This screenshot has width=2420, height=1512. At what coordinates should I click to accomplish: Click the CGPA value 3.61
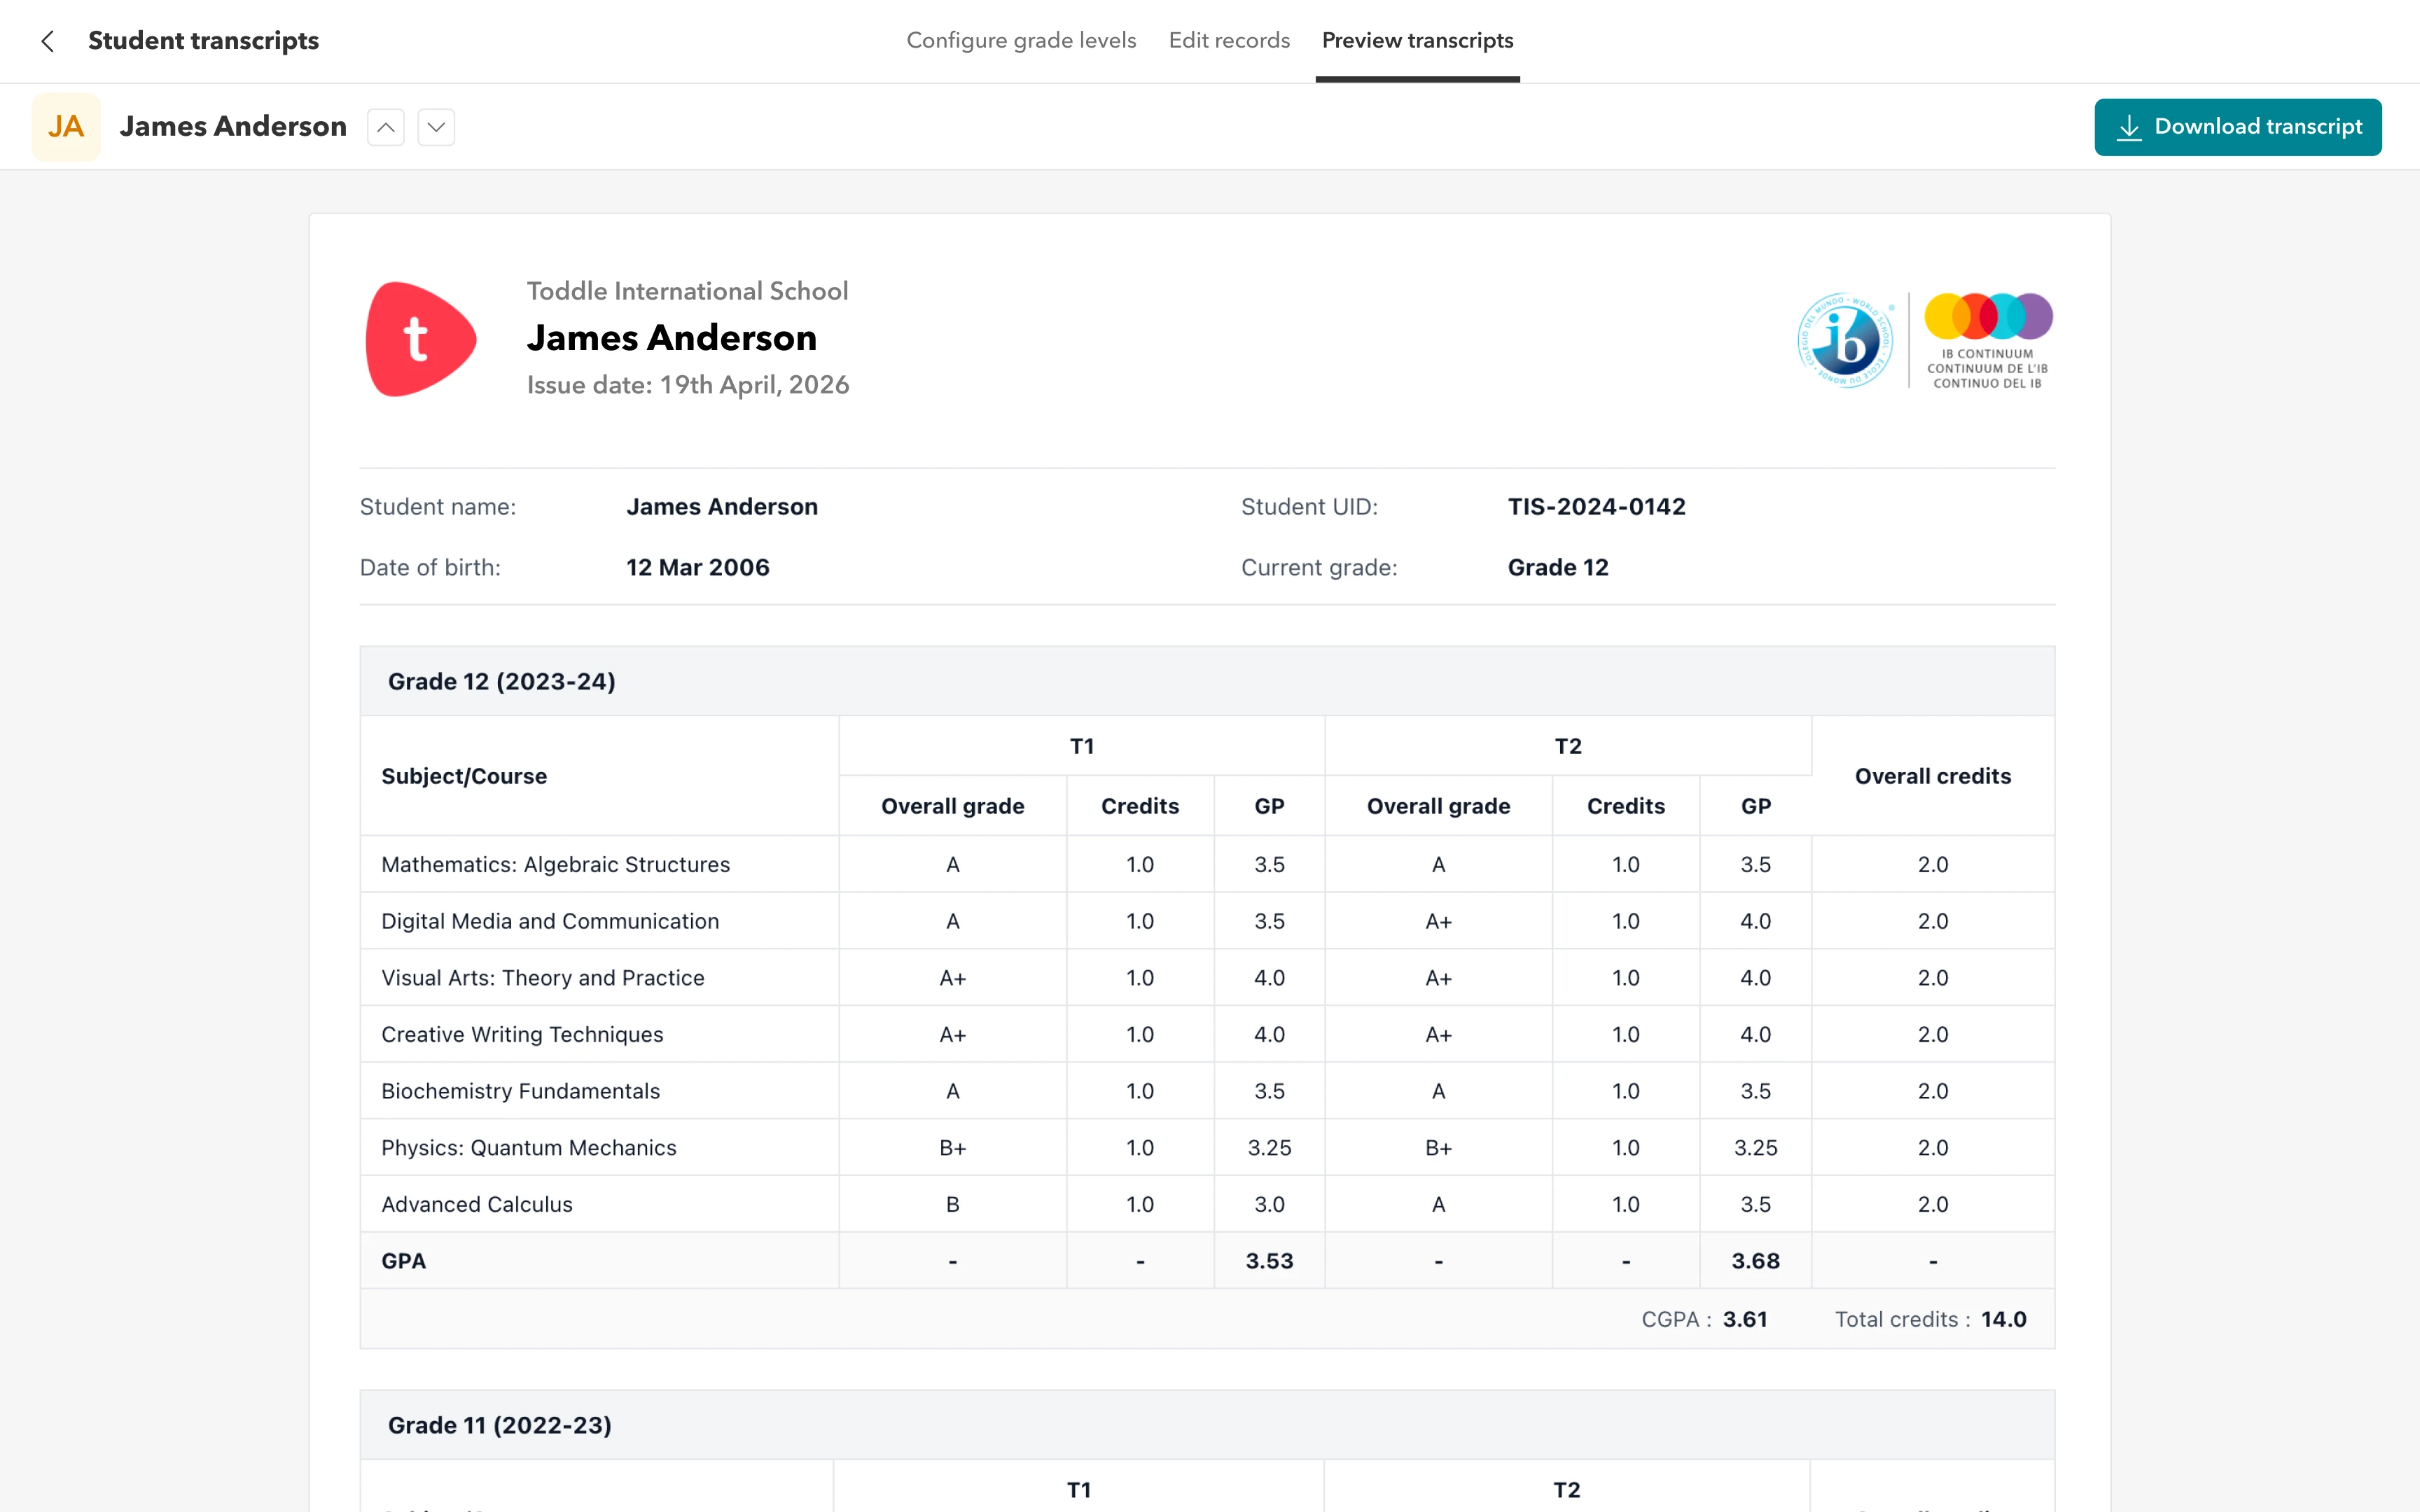pyautogui.click(x=1745, y=1320)
